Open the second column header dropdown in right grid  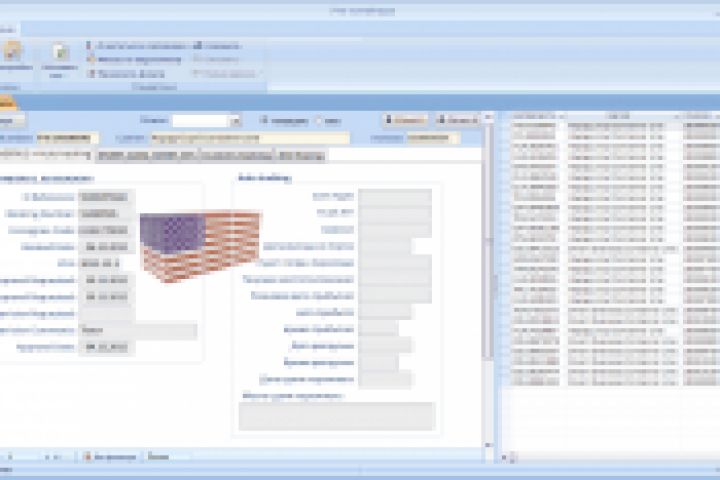click(x=676, y=117)
